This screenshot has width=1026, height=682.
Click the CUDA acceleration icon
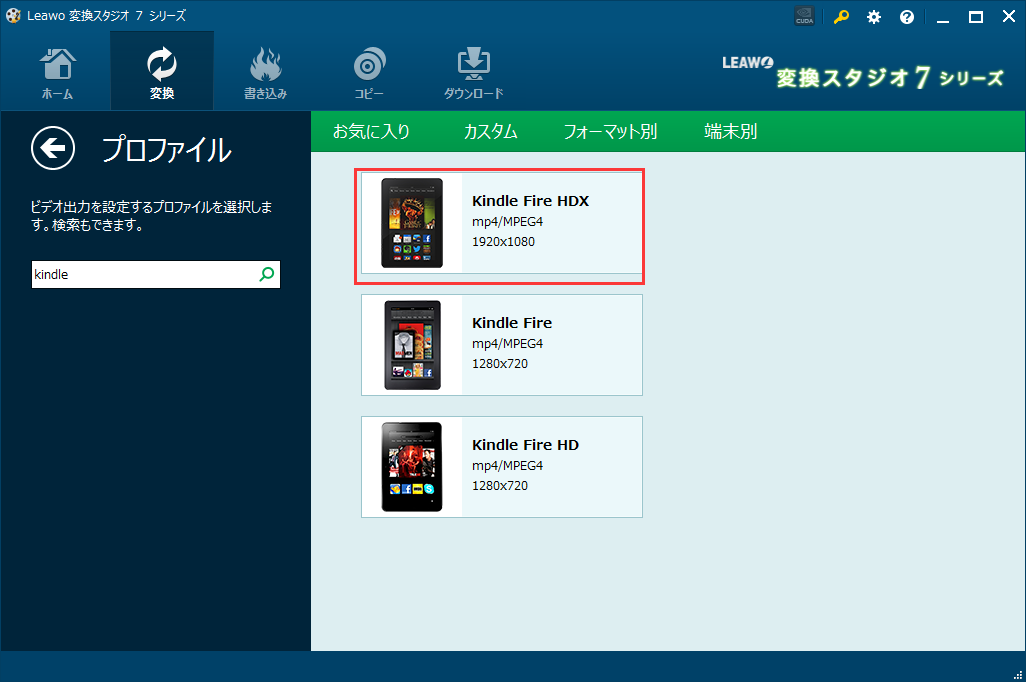pos(804,16)
